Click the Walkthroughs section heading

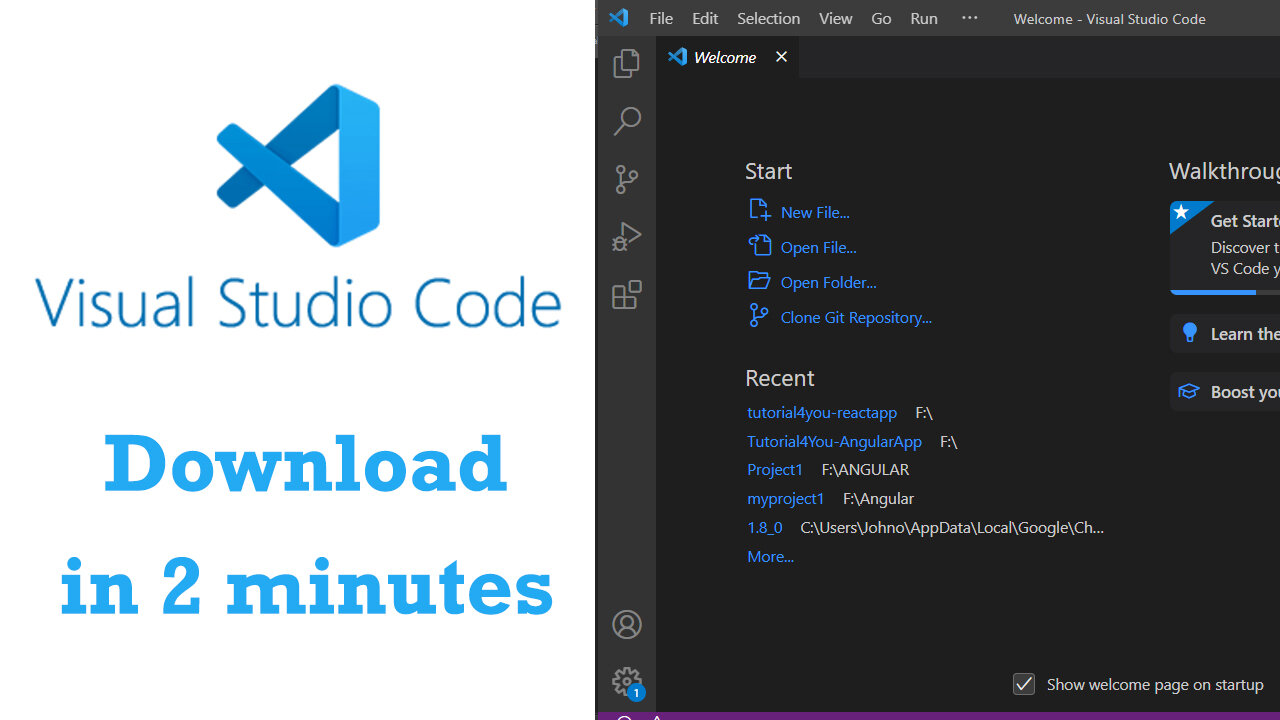point(1224,171)
